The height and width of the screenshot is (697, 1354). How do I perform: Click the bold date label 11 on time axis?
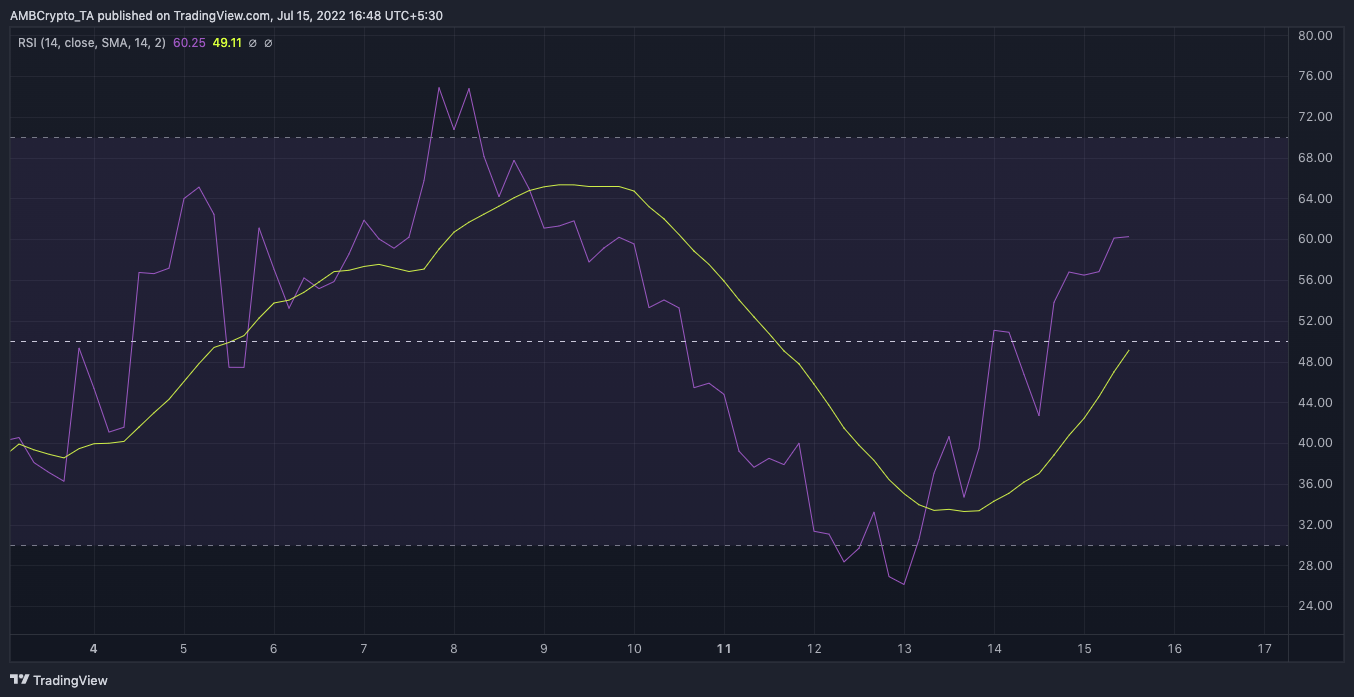[x=724, y=649]
